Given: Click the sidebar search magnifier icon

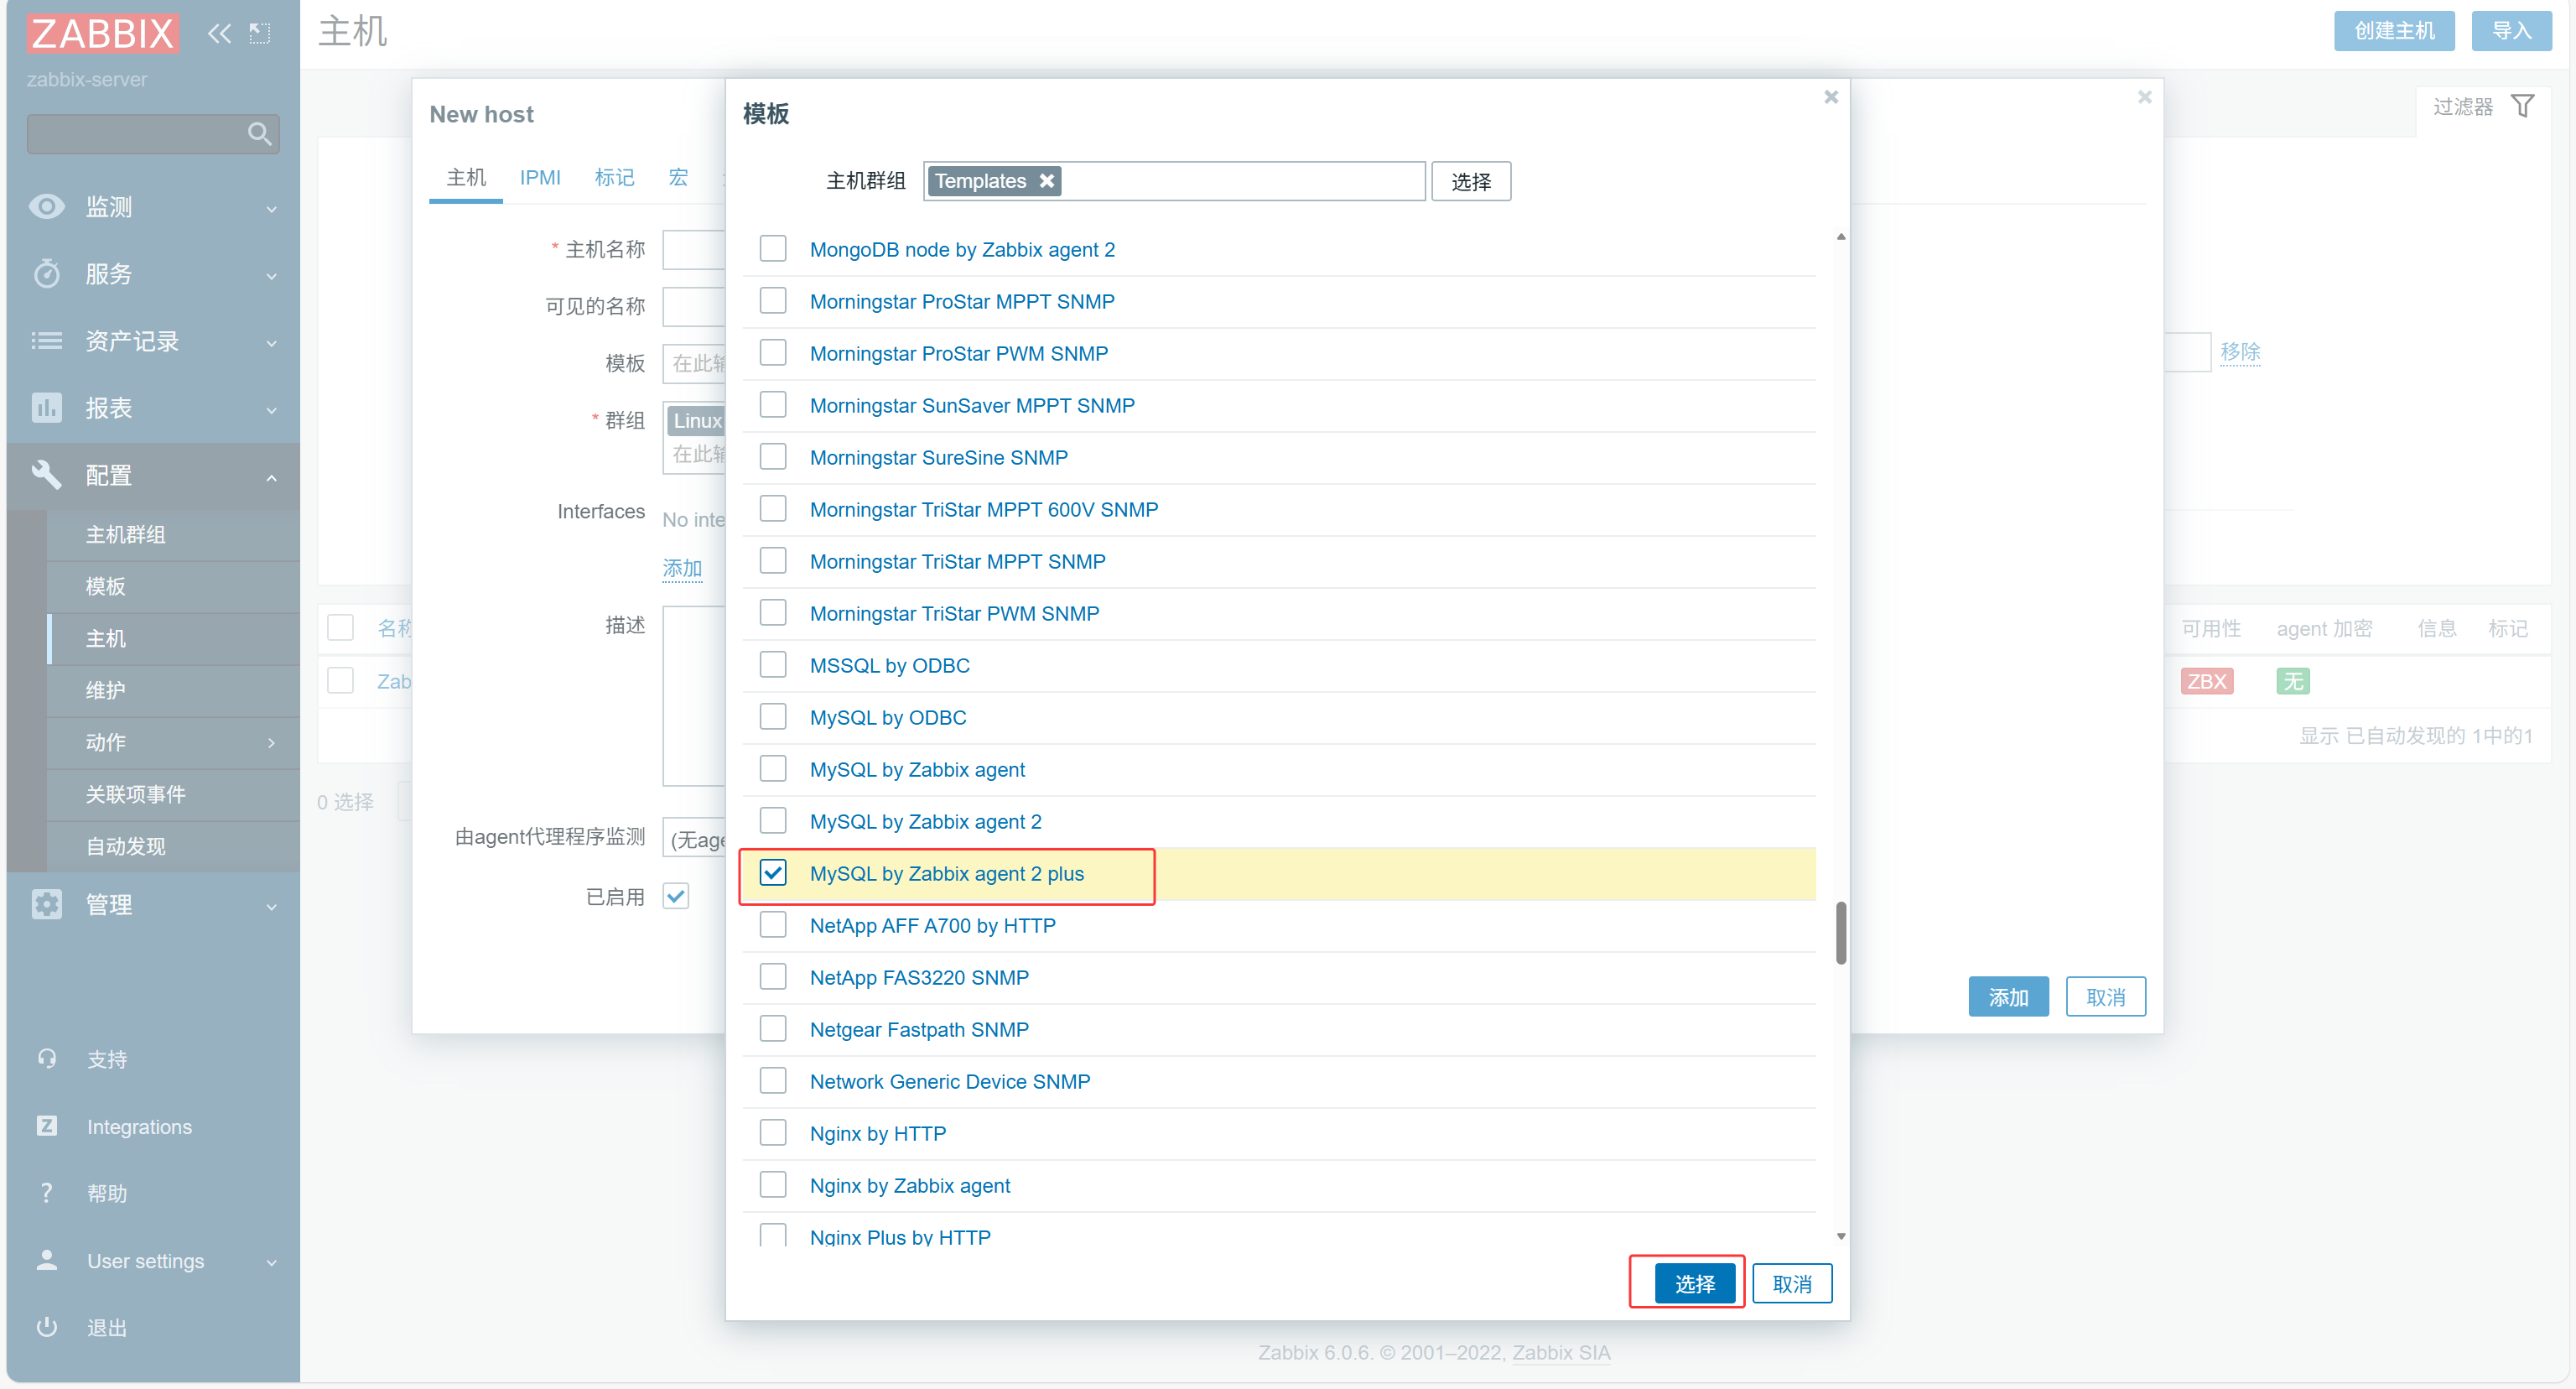Looking at the screenshot, I should [x=259, y=133].
